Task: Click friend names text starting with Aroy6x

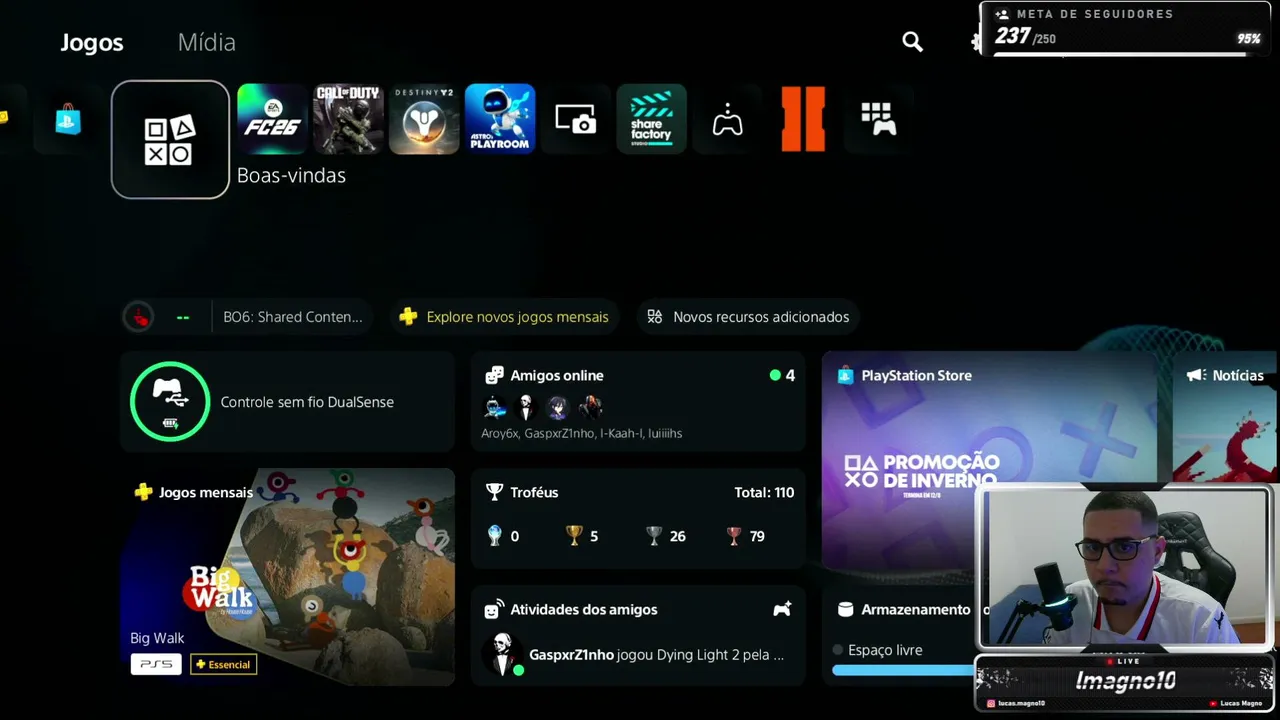Action: coord(582,434)
